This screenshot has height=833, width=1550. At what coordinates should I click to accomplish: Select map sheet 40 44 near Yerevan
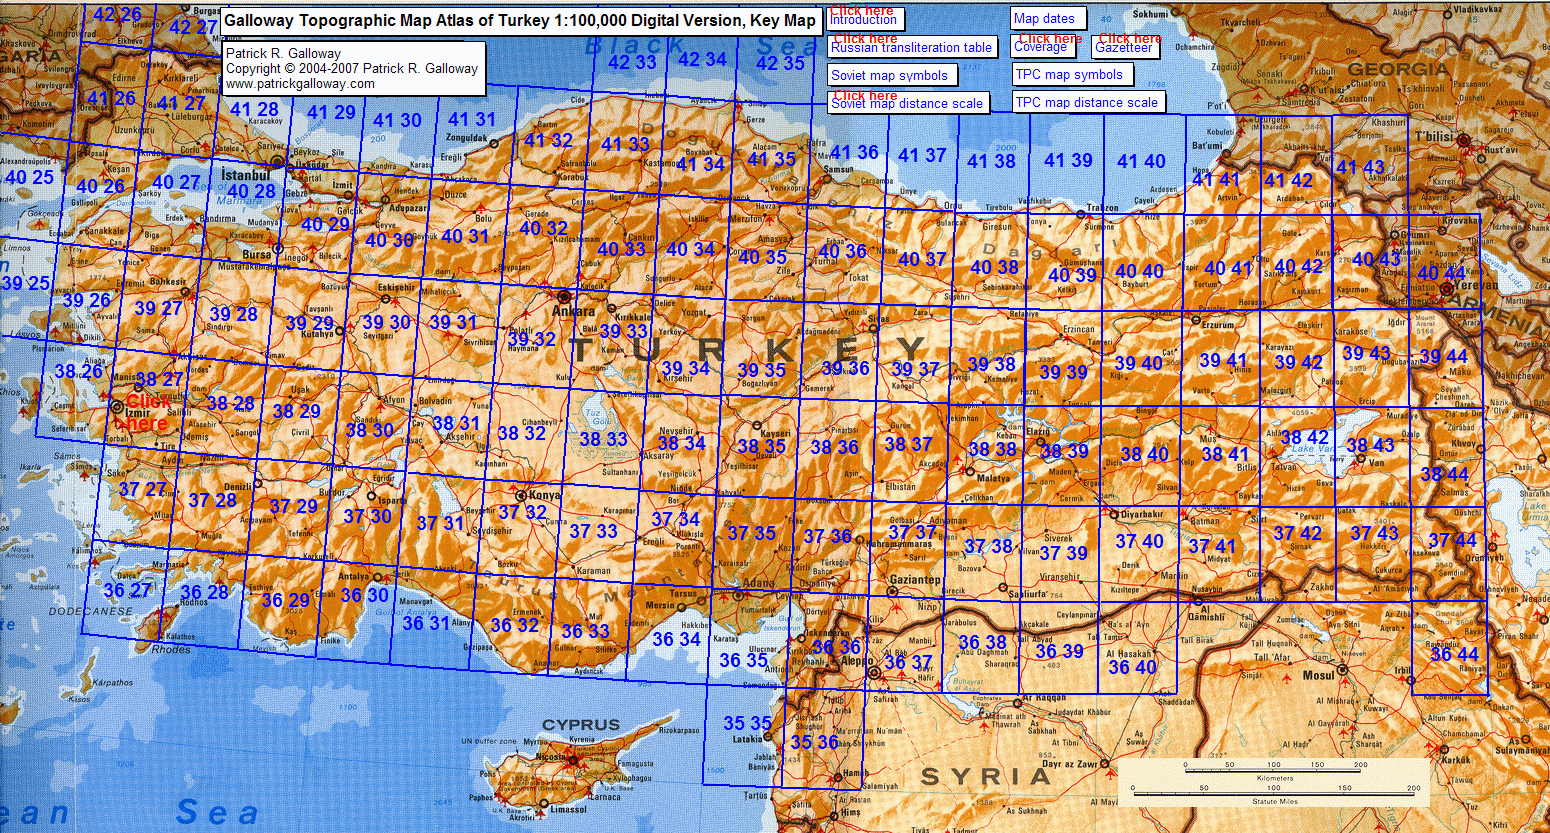1441,273
